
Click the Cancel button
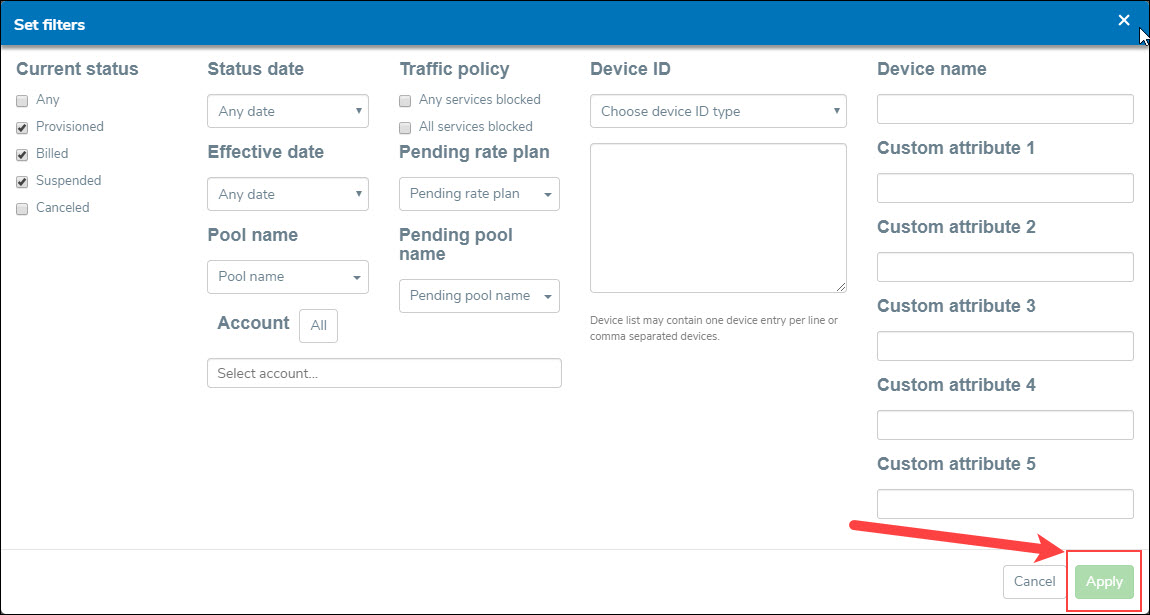tap(1035, 582)
